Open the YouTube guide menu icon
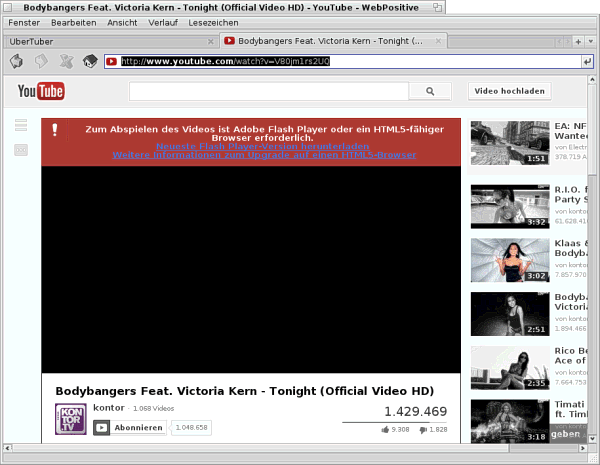This screenshot has width=600, height=465. tap(21, 126)
